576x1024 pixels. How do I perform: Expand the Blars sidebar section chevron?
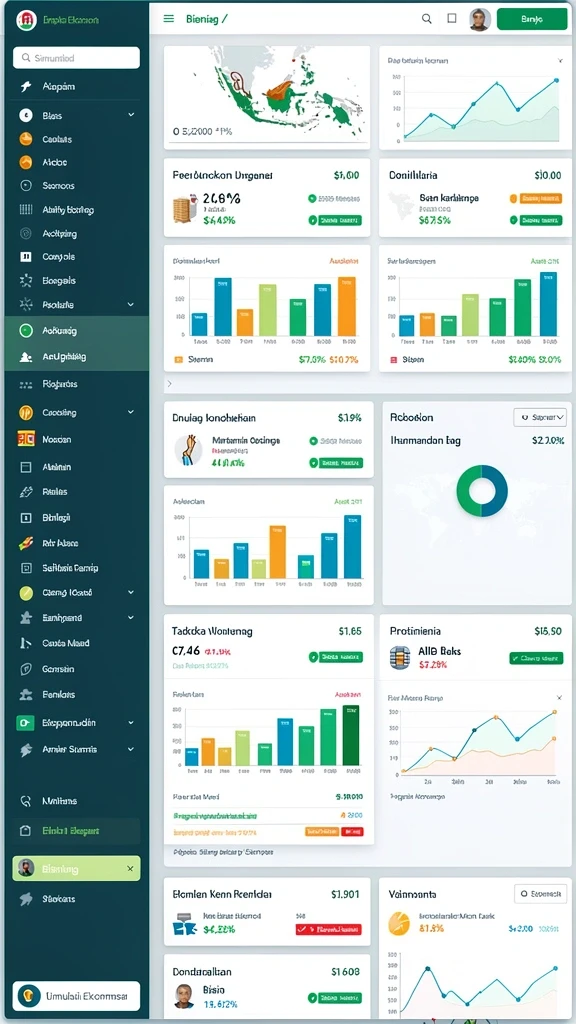point(131,115)
